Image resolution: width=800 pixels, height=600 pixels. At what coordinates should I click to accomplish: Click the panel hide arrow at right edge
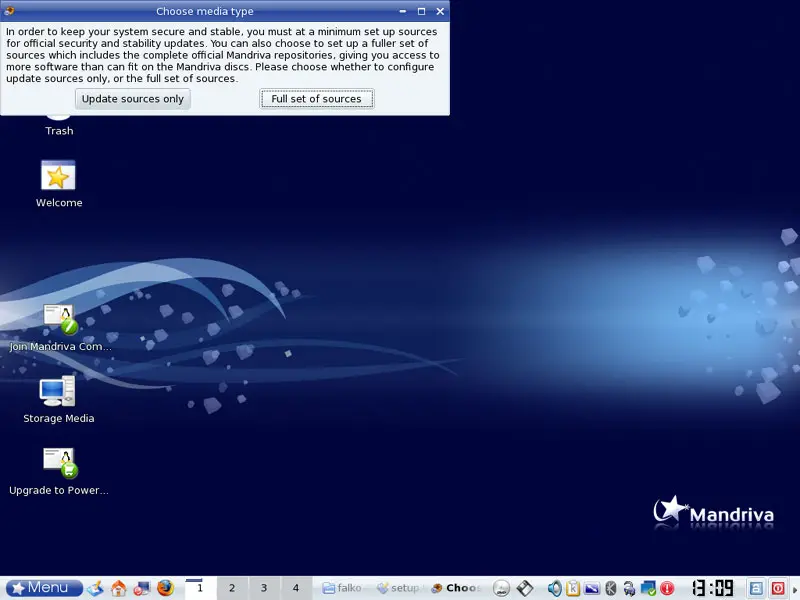pos(795,588)
